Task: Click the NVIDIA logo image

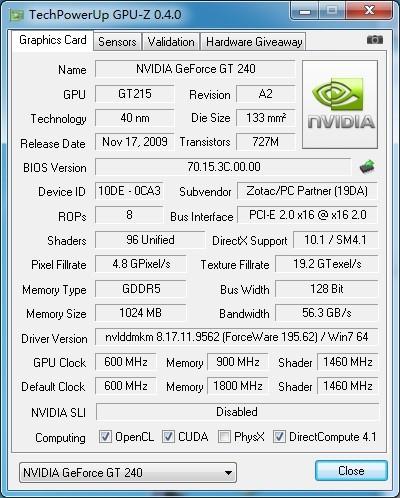Action: pyautogui.click(x=340, y=104)
